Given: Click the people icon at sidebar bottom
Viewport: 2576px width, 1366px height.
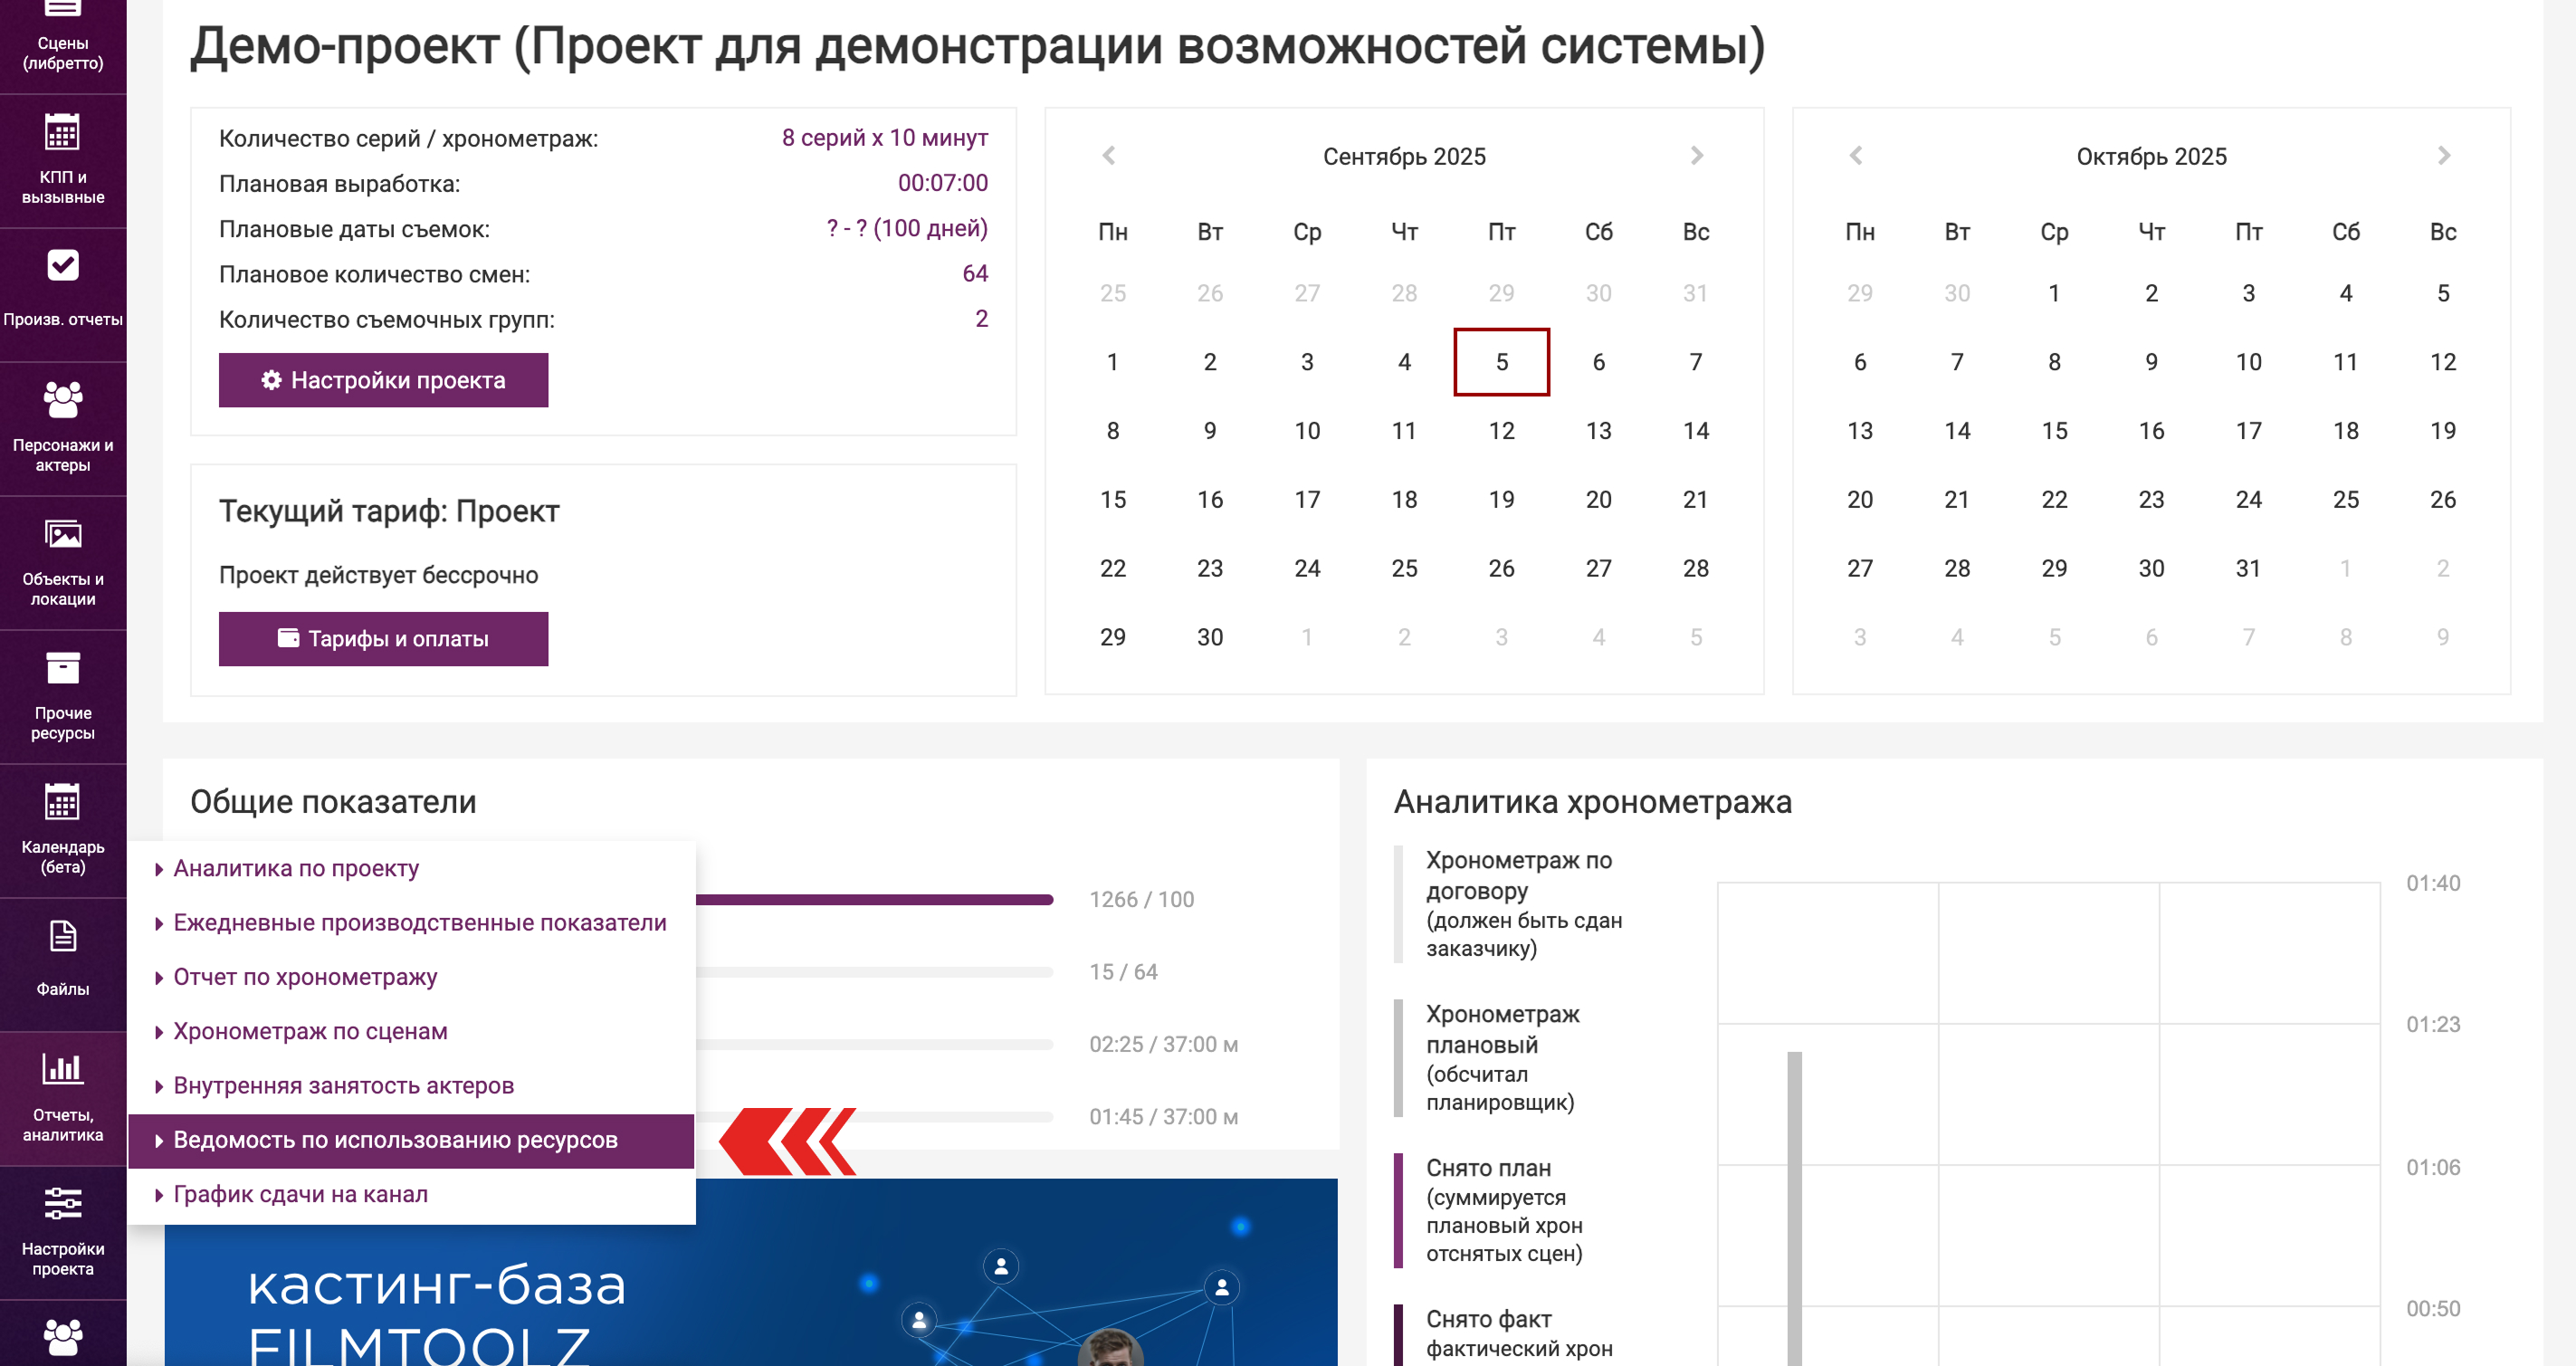Looking at the screenshot, I should [63, 1336].
